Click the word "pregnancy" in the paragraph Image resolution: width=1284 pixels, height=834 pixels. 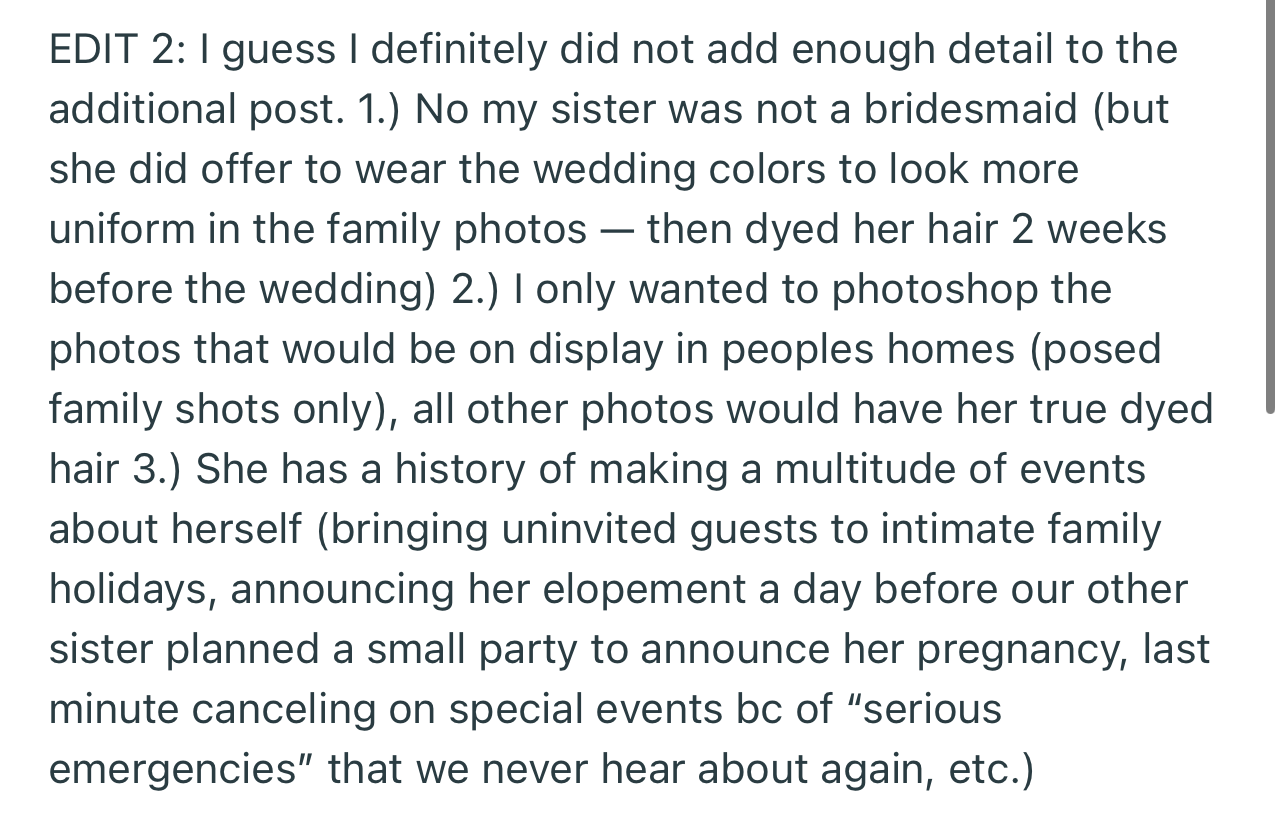pos(1015,649)
